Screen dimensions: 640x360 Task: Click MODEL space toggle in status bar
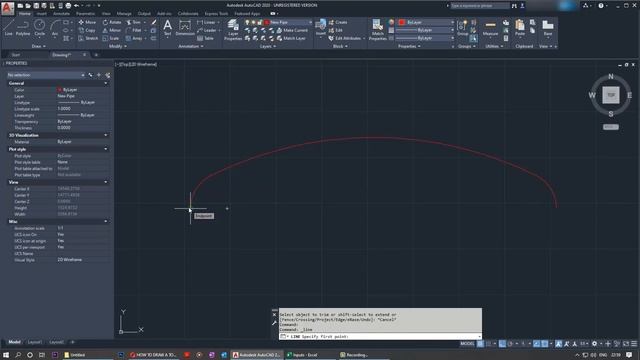tap(467, 344)
